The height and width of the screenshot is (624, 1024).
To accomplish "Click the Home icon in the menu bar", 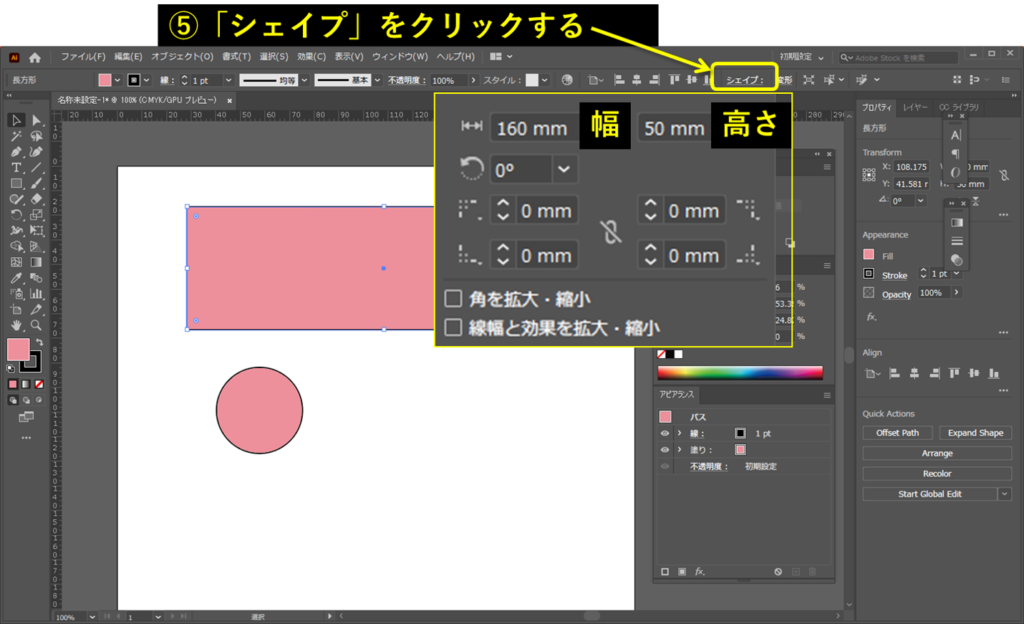I will pos(36,57).
